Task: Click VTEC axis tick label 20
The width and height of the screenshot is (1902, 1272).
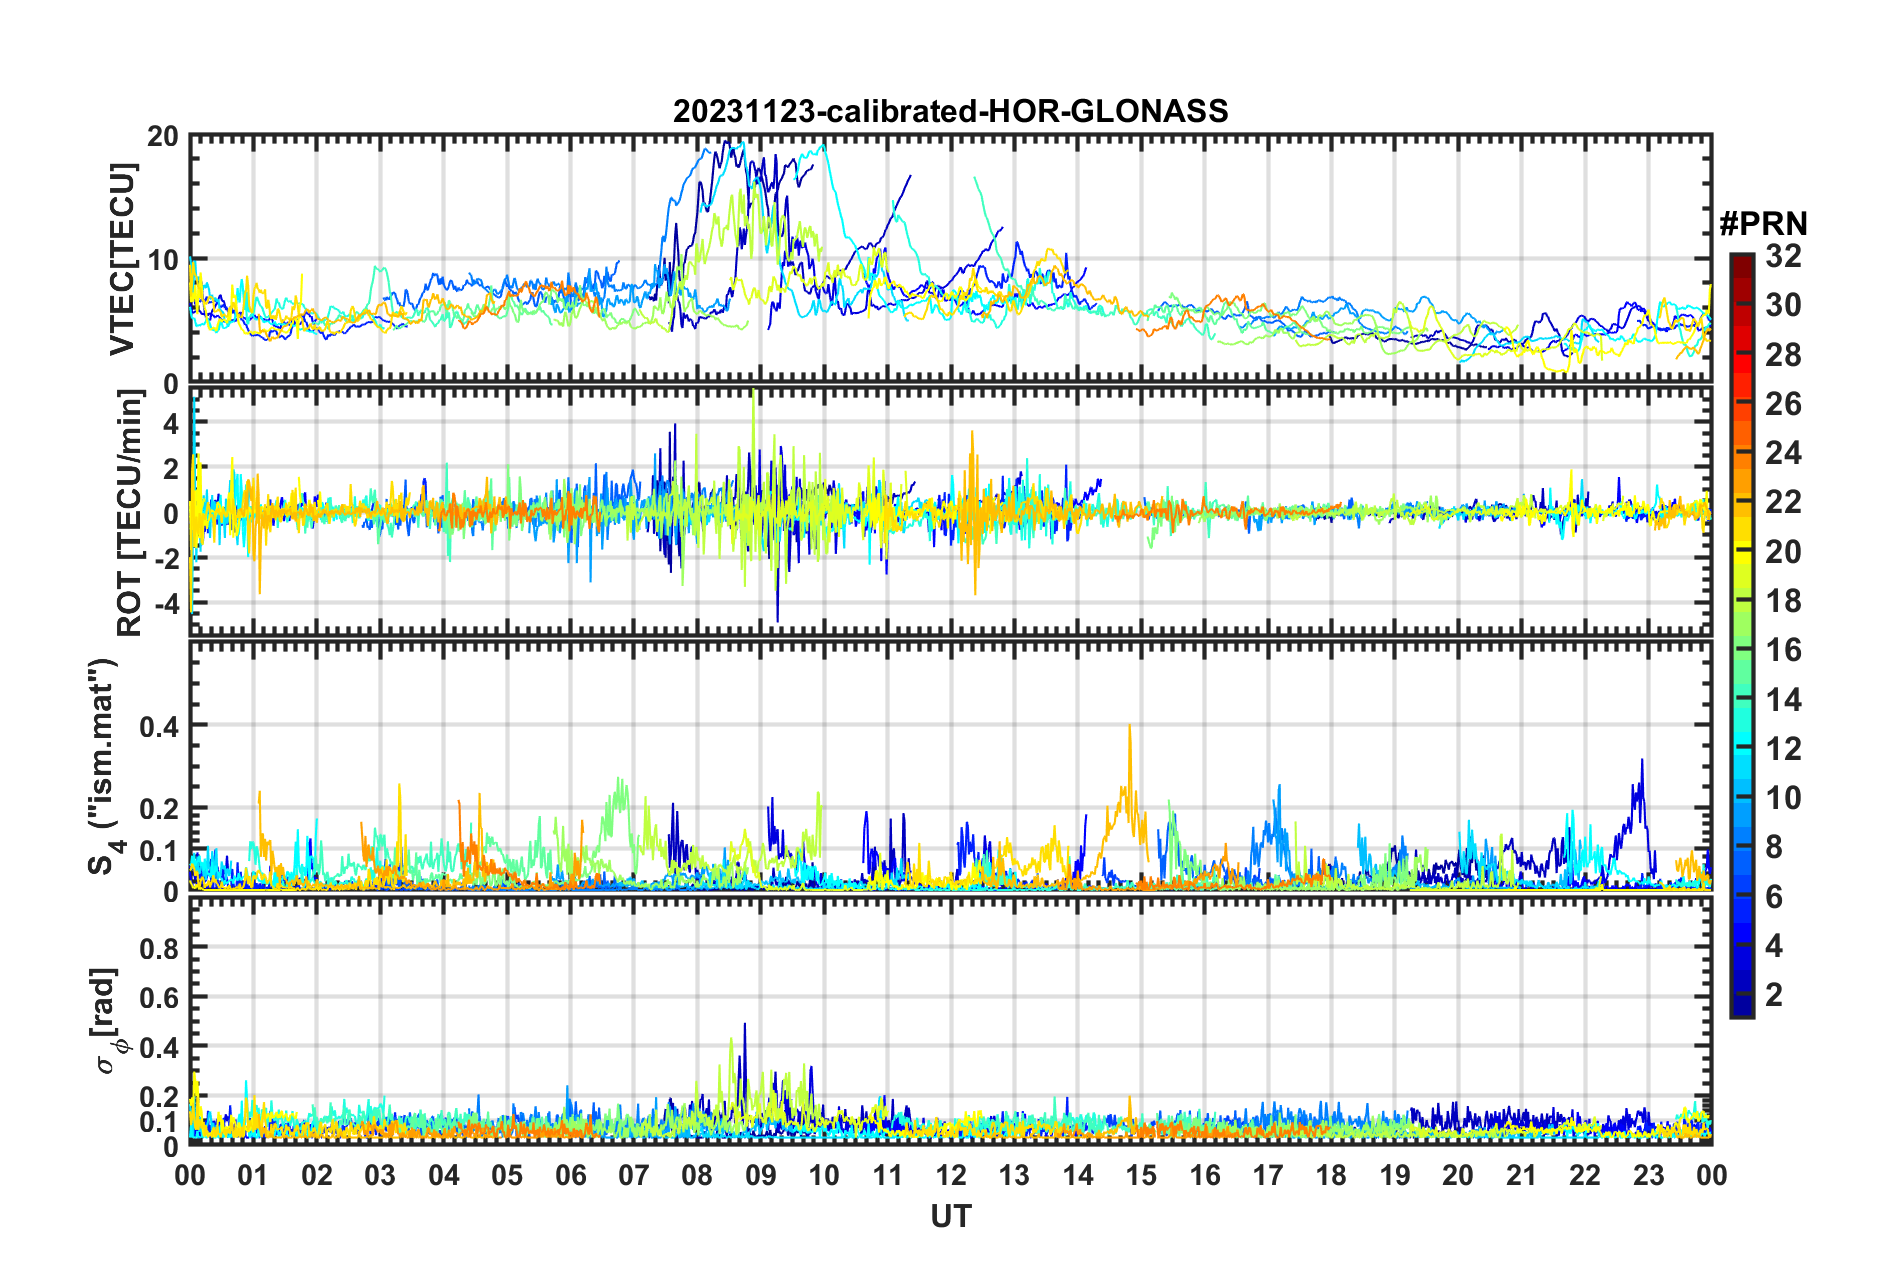Action: pos(163,137)
